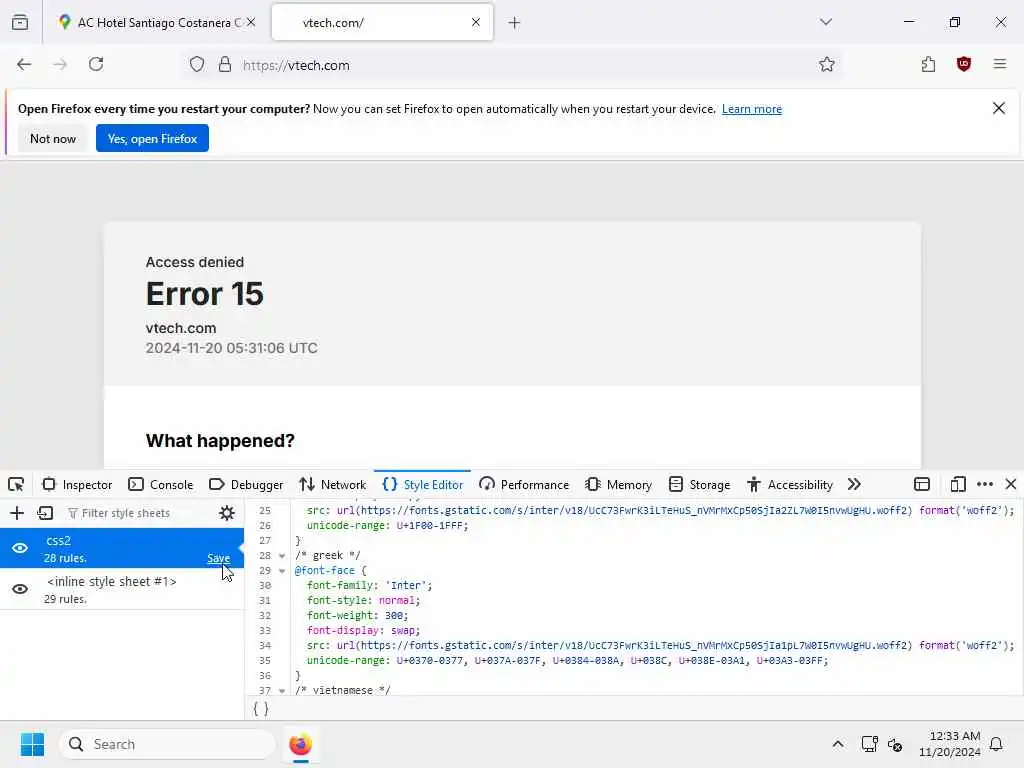The width and height of the screenshot is (1024, 768).
Task: Click Yes, open Firefox button
Action: (x=152, y=138)
